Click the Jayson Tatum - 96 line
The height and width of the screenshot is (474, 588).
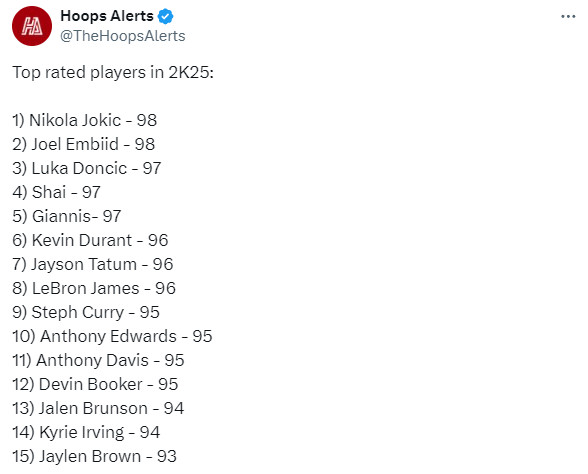pyautogui.click(x=93, y=264)
